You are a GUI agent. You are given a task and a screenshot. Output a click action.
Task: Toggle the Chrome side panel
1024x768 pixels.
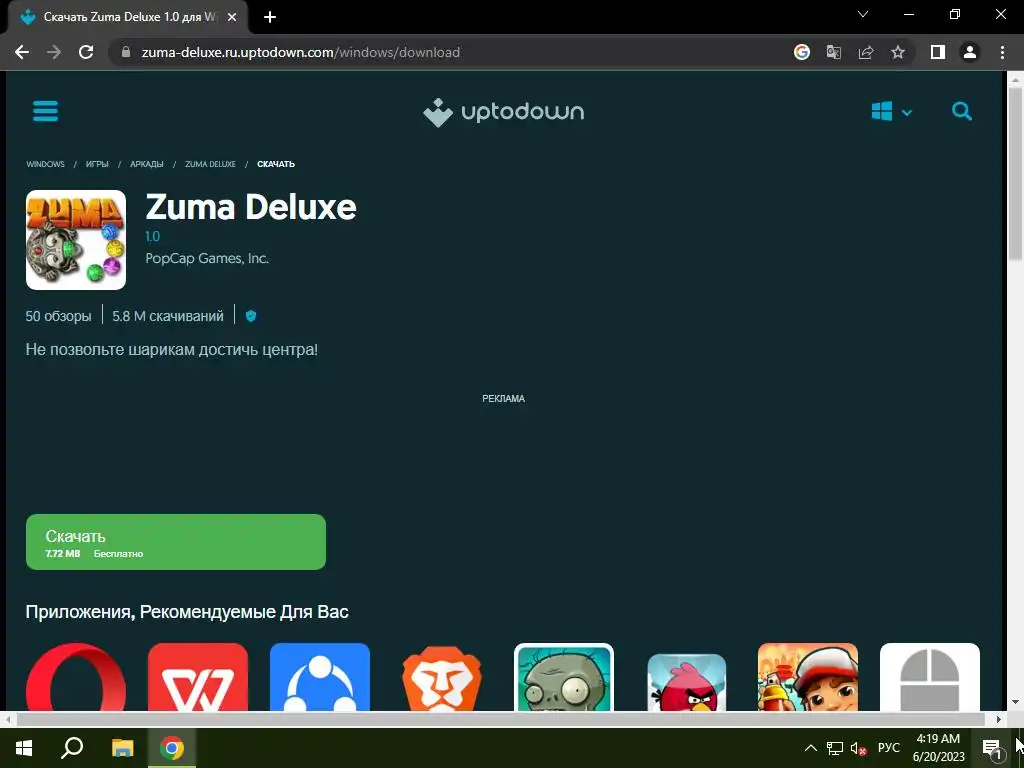click(938, 52)
